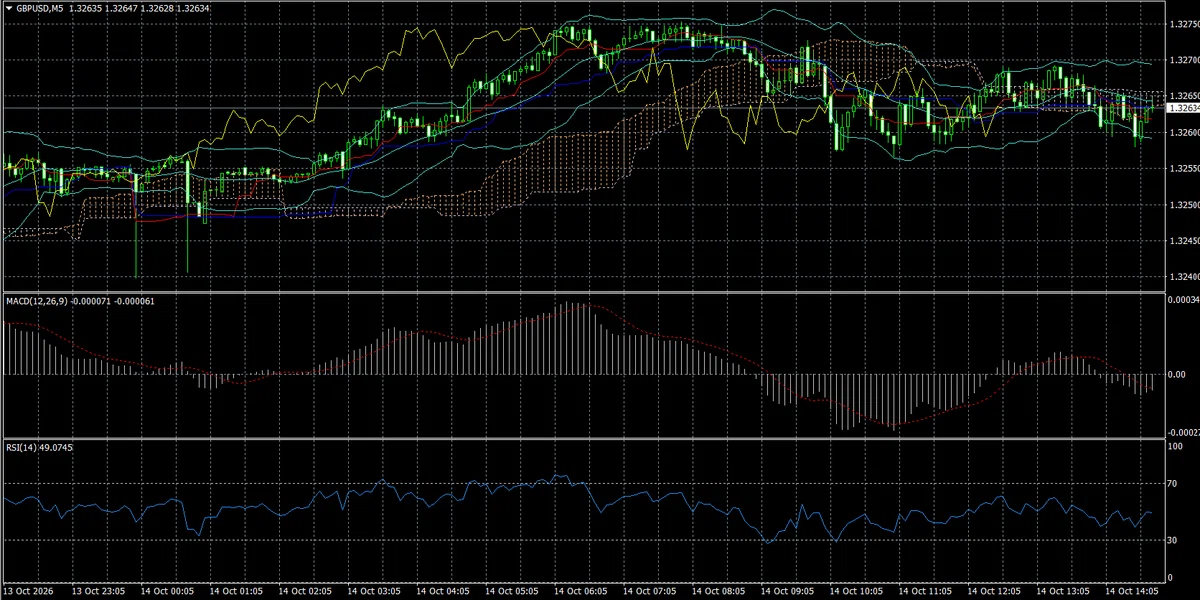The height and width of the screenshot is (600, 1200).
Task: Click the 14 Oct 06:05 time label
Action: (583, 591)
